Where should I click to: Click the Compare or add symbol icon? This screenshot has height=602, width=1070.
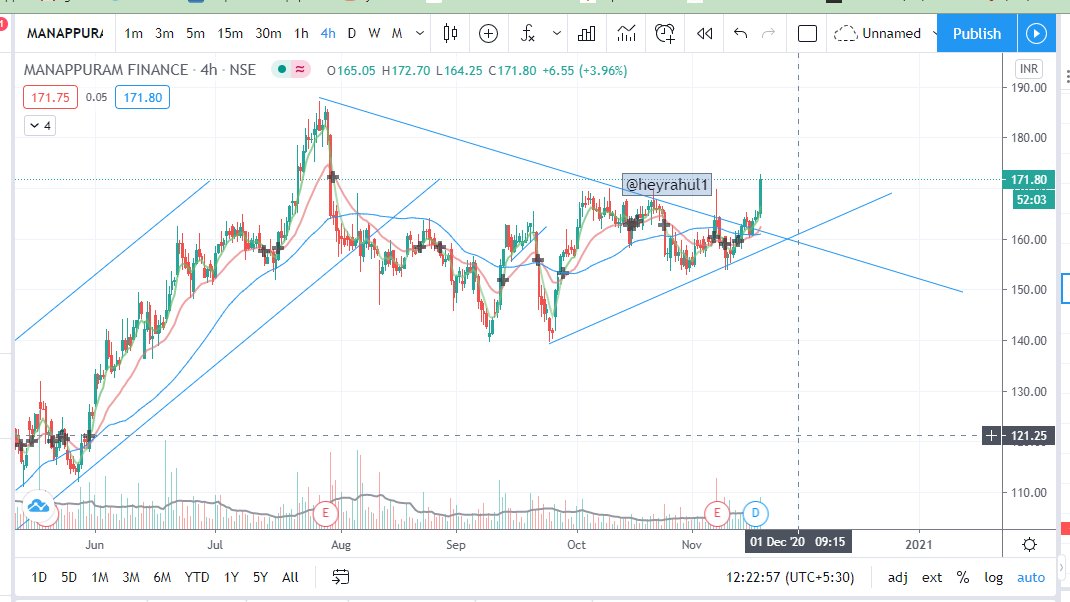pos(489,33)
